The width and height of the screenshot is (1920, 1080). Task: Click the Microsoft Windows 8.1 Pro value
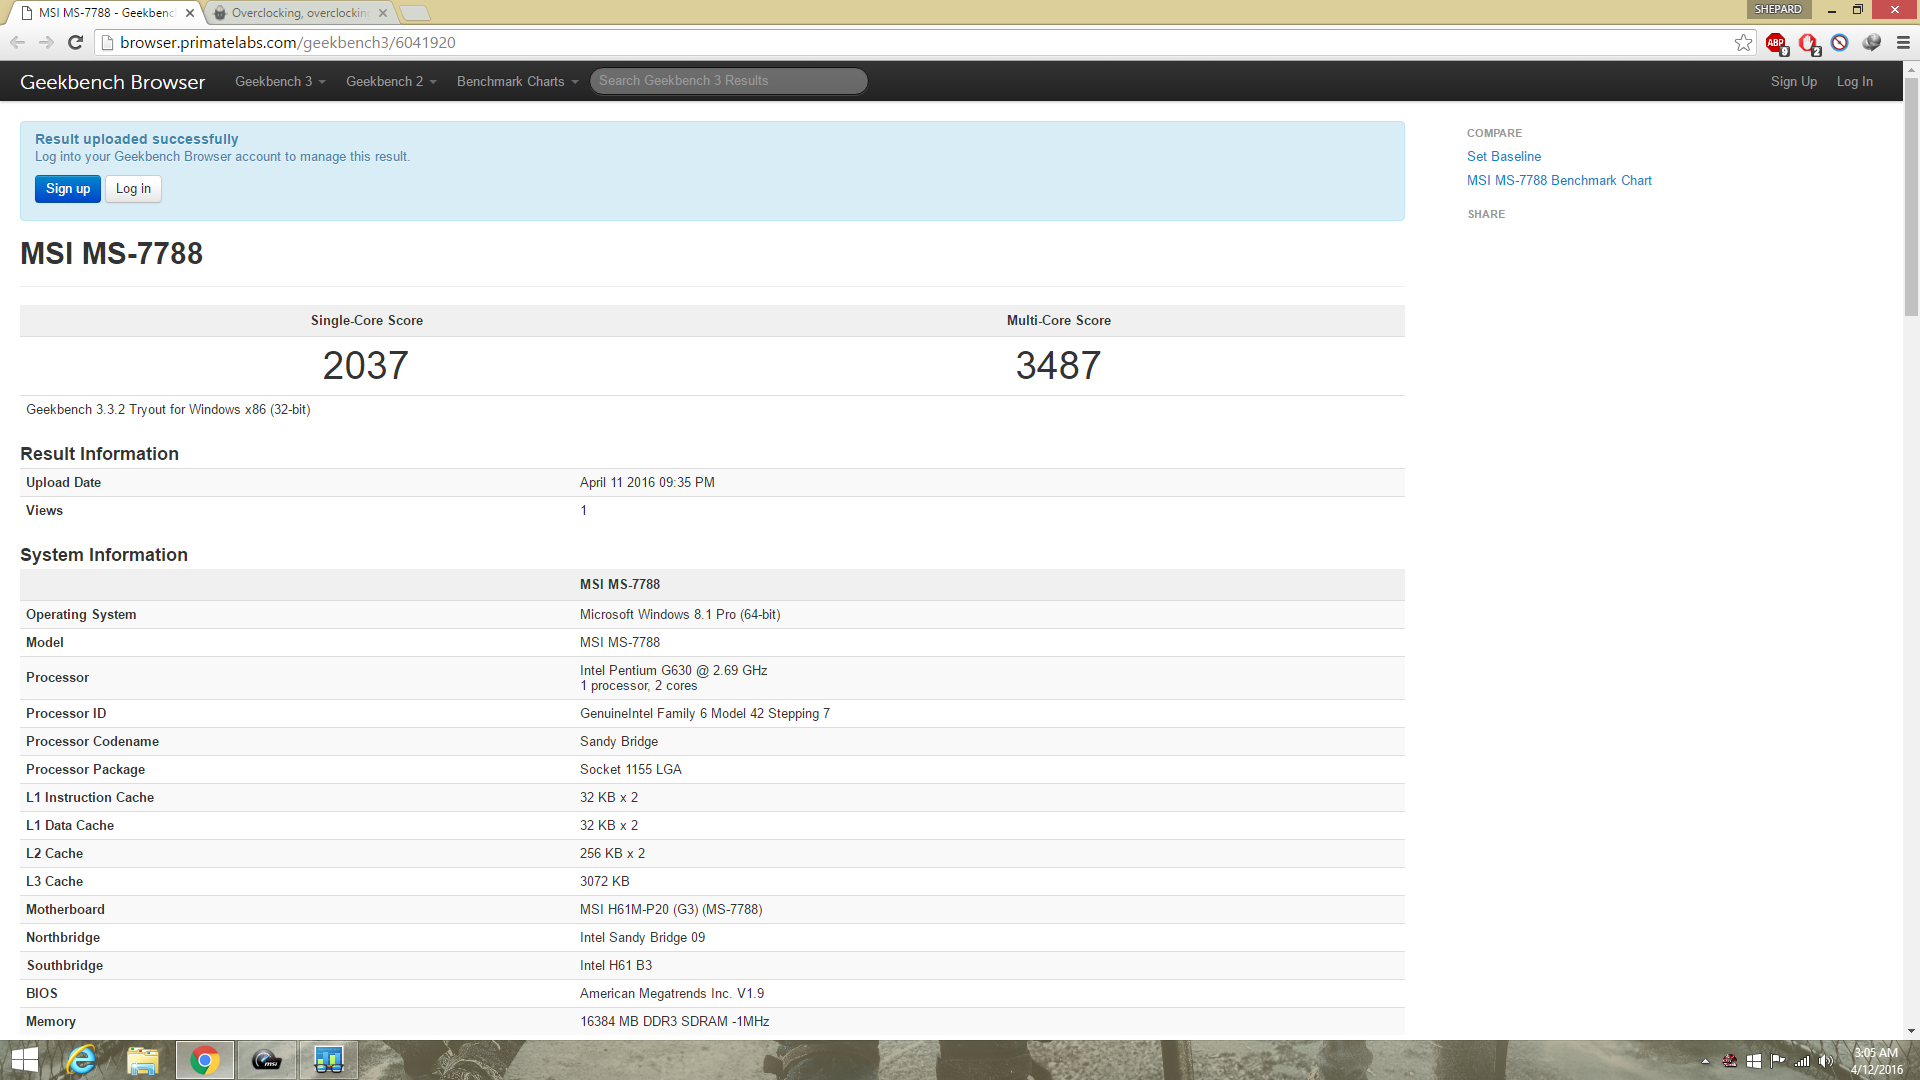(x=680, y=614)
